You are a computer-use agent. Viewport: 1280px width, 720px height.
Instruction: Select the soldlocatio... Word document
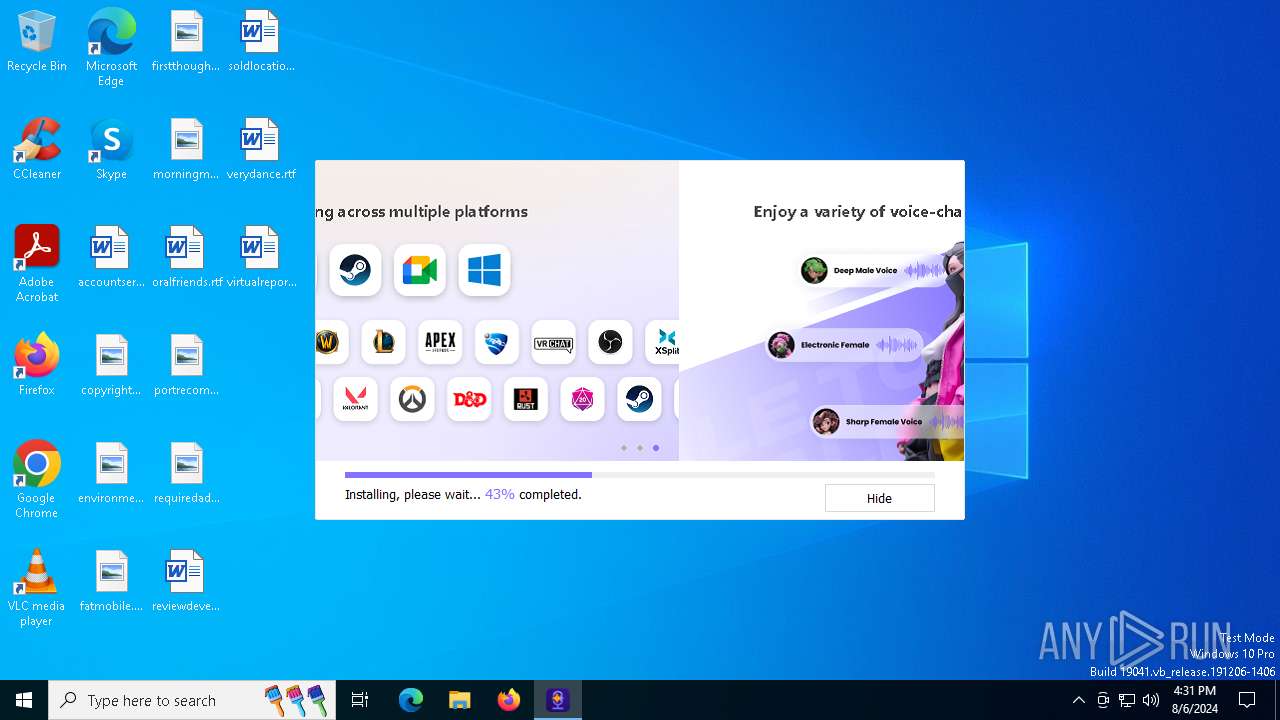pyautogui.click(x=261, y=42)
